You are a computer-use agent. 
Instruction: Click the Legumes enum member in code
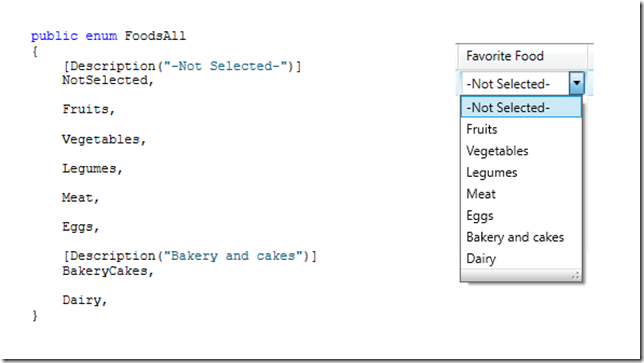(90, 169)
